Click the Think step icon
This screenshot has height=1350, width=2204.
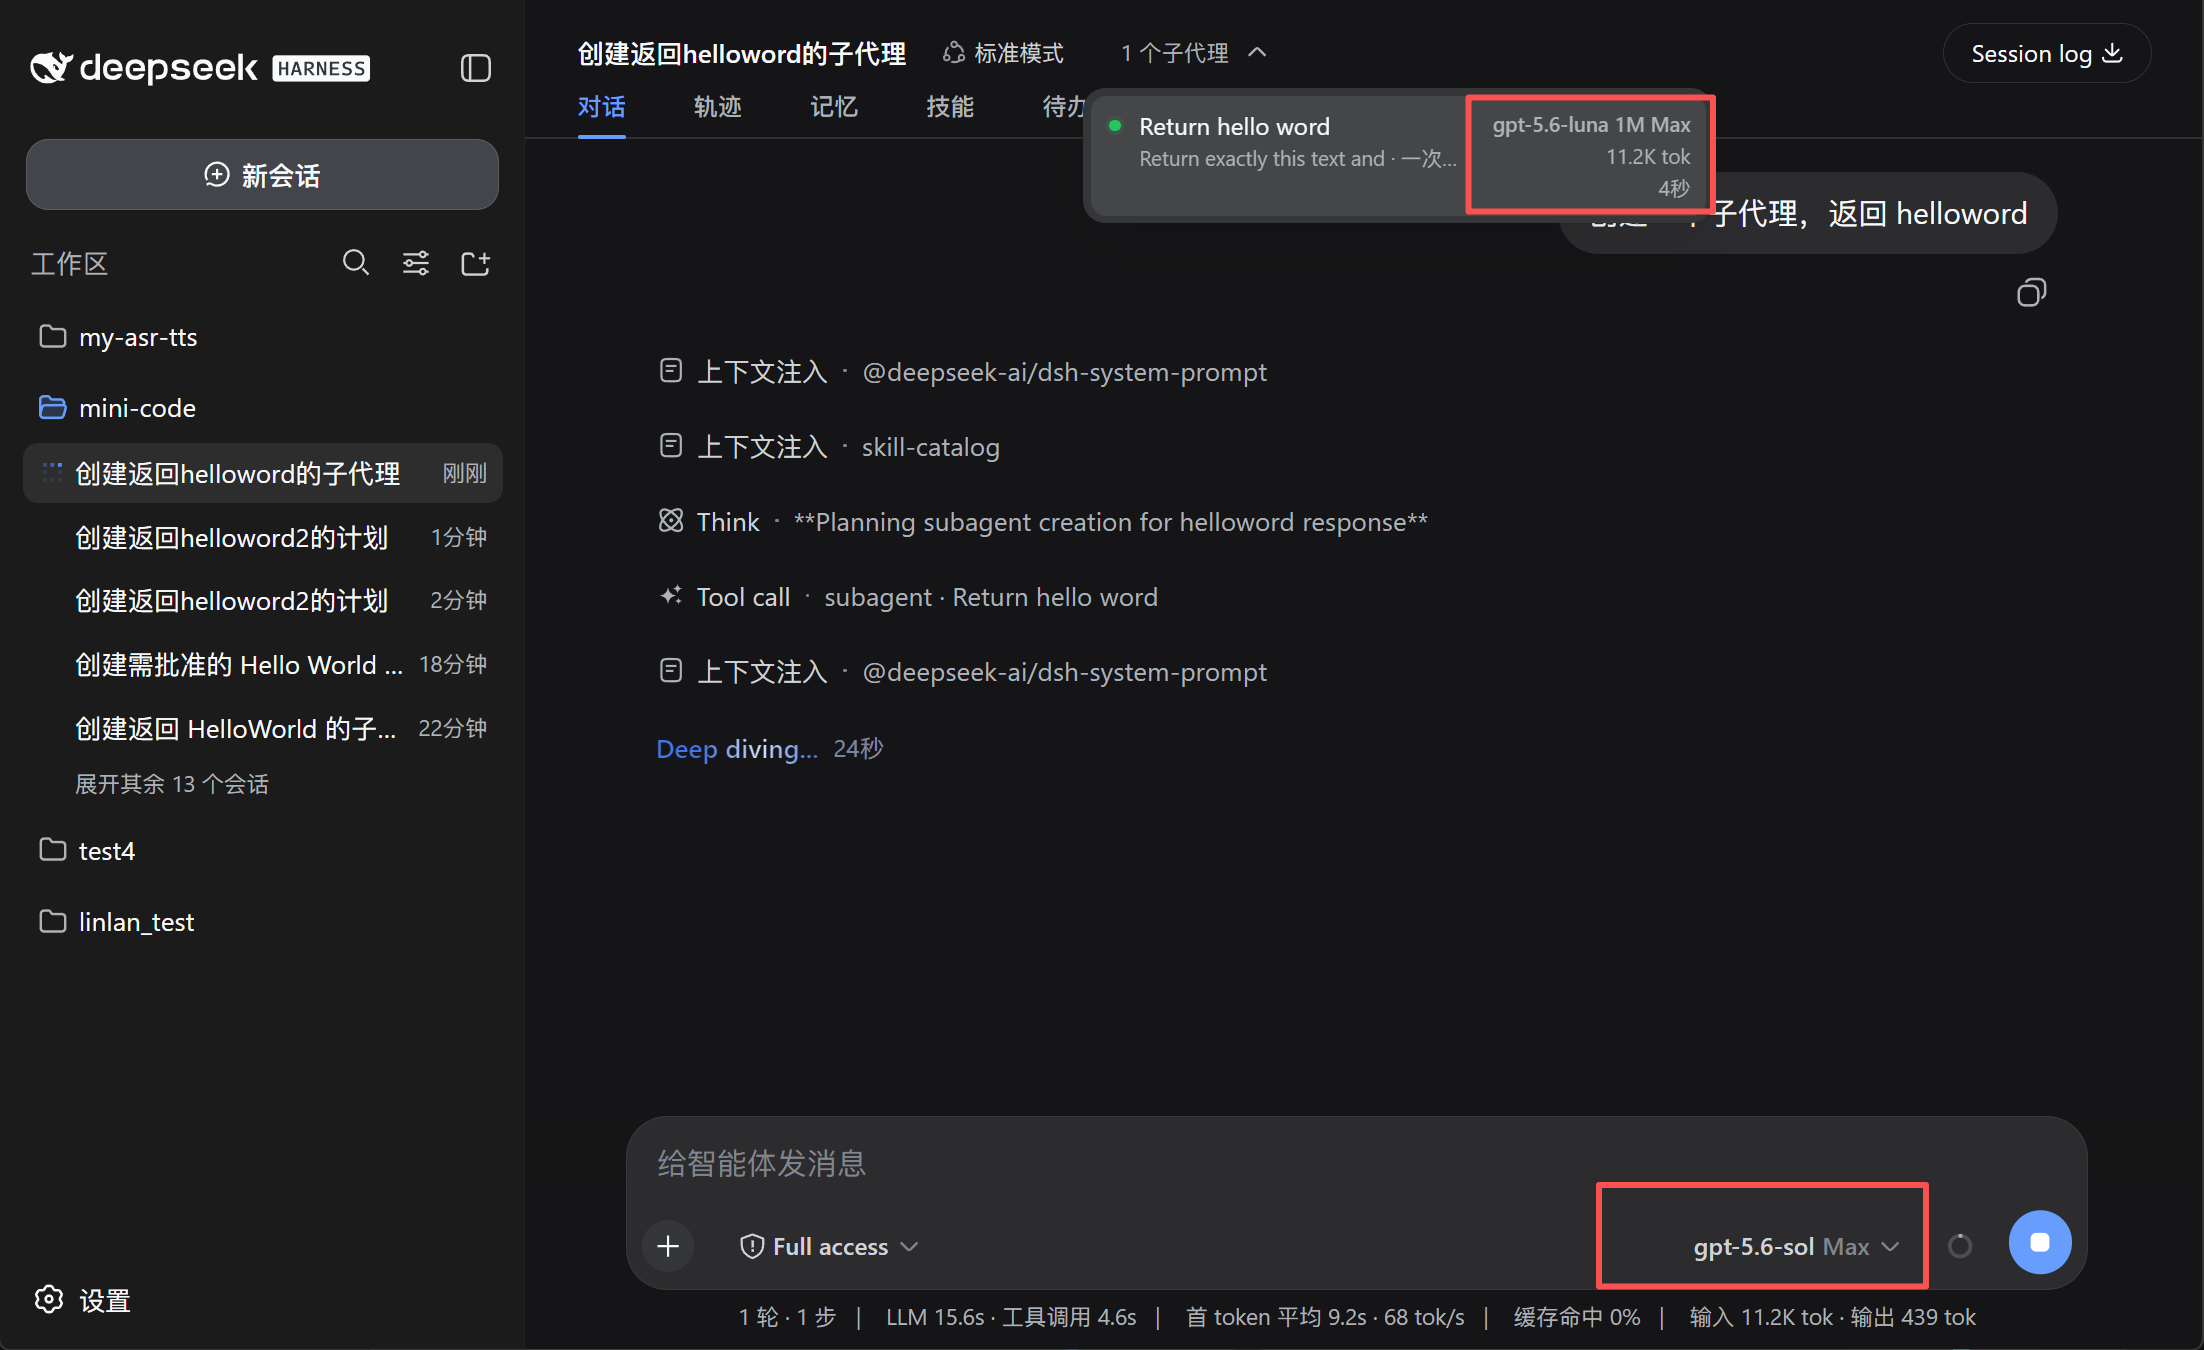point(671,521)
